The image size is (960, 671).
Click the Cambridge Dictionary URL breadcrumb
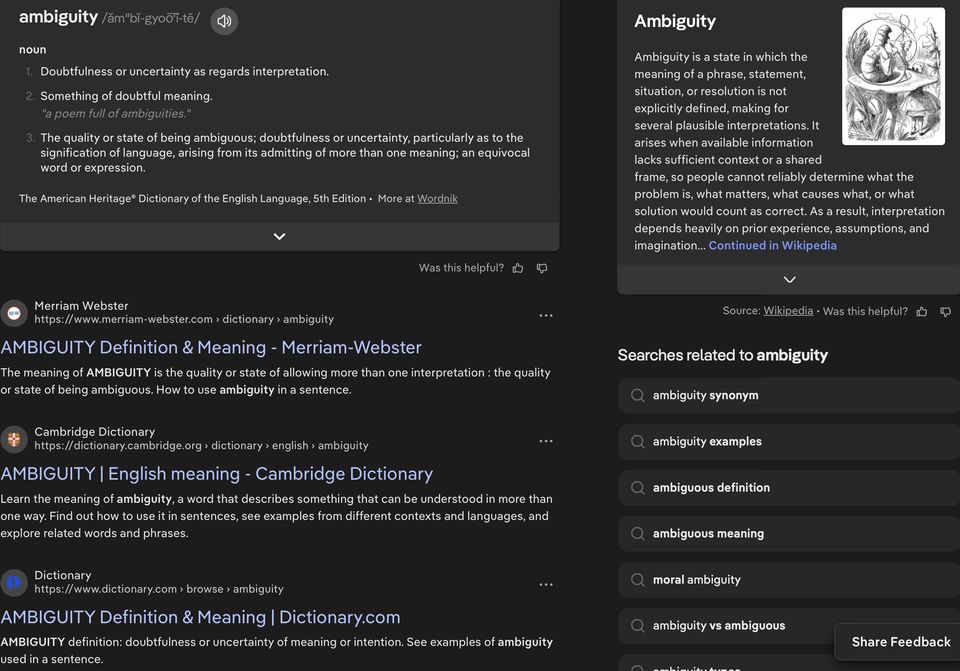click(201, 445)
